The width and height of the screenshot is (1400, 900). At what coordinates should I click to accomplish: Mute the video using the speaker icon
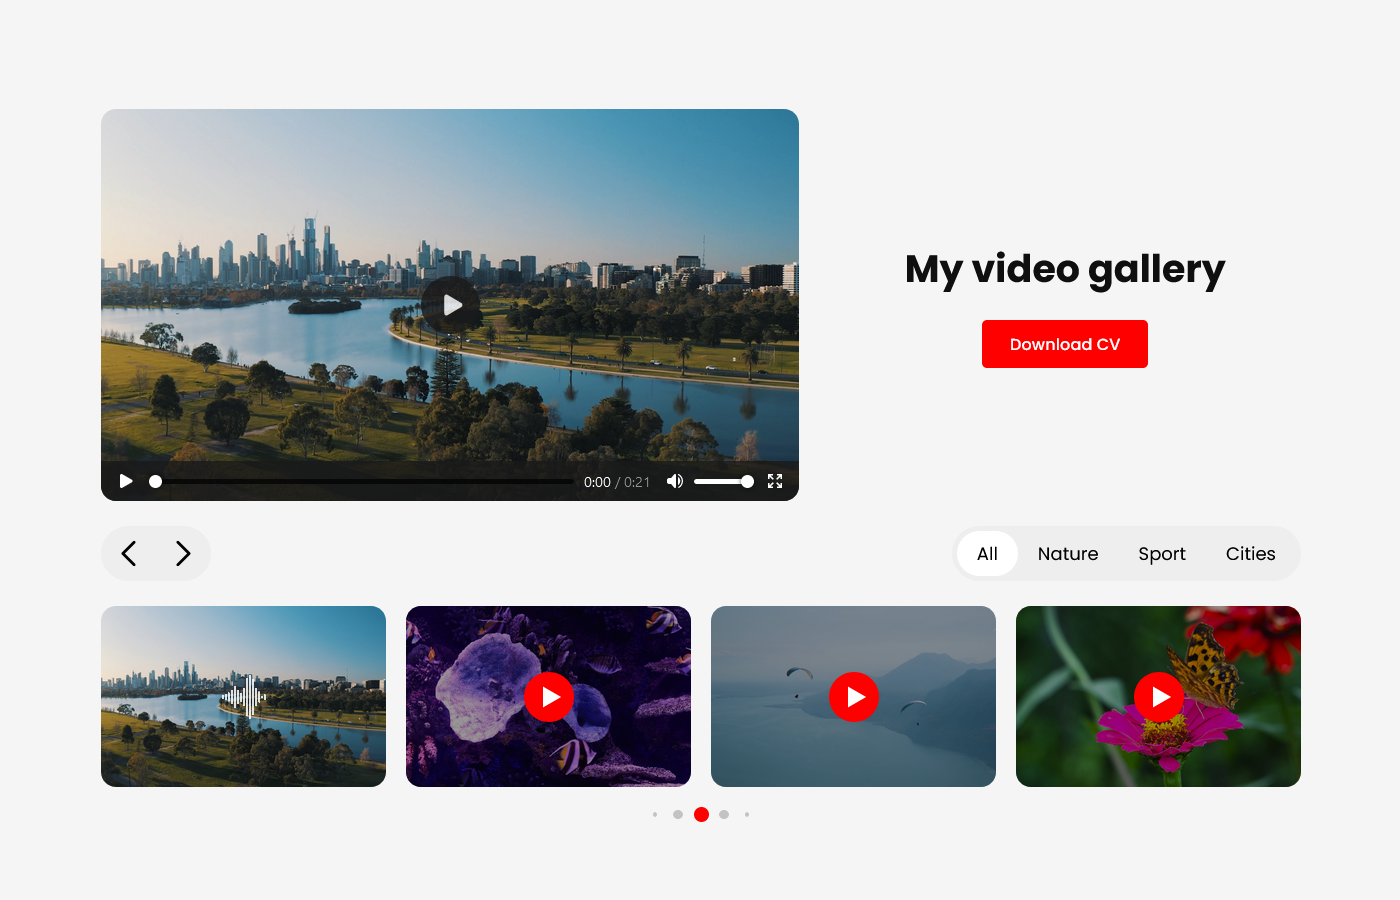[675, 481]
